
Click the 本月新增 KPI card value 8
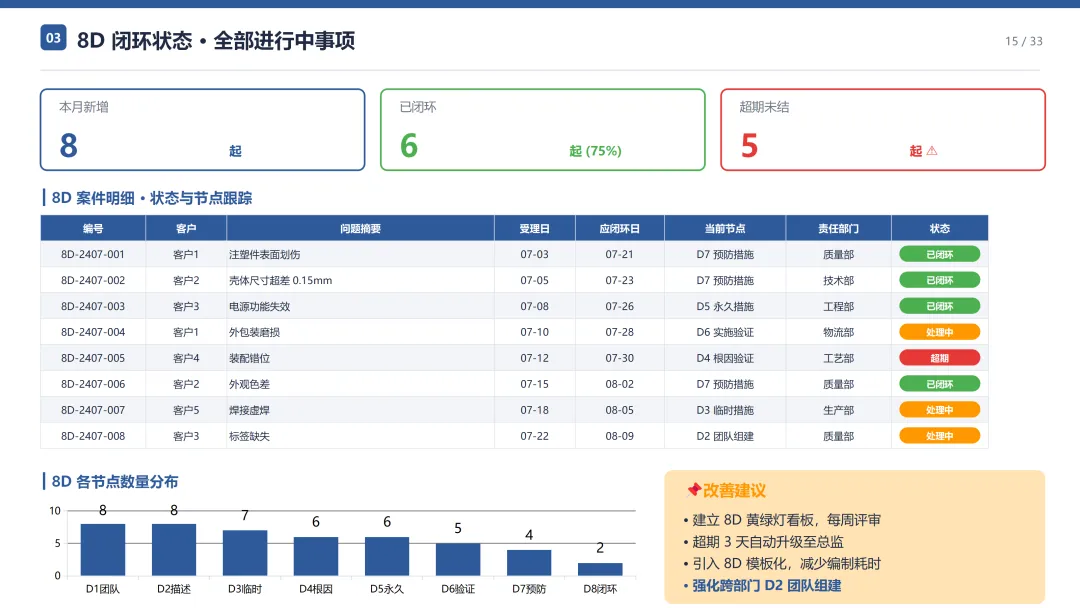[x=69, y=145]
